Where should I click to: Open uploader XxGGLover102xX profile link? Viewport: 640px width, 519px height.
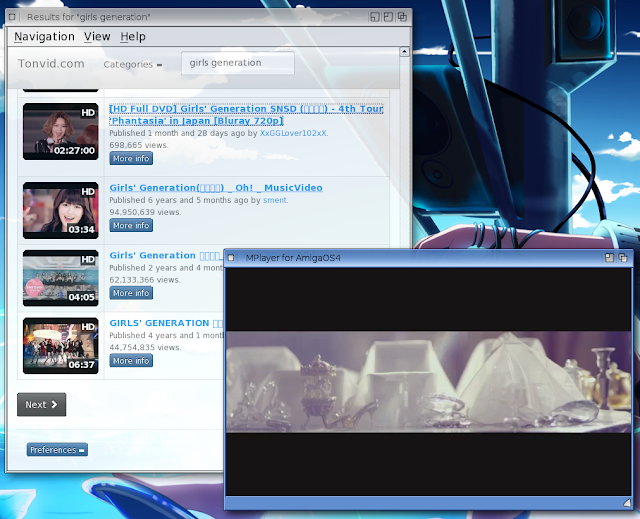(293, 133)
